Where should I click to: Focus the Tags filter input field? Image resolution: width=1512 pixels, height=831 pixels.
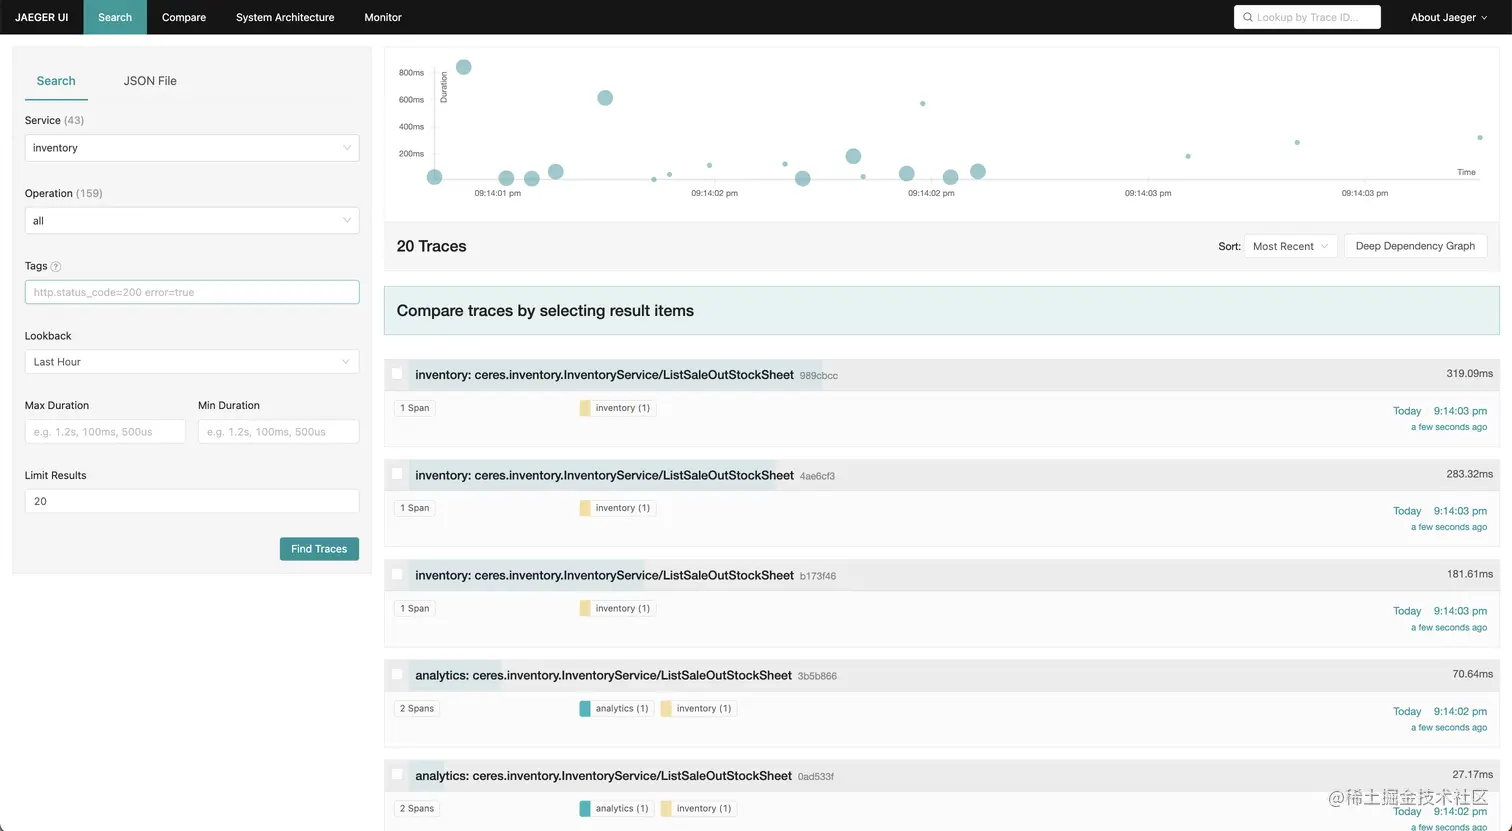[191, 292]
